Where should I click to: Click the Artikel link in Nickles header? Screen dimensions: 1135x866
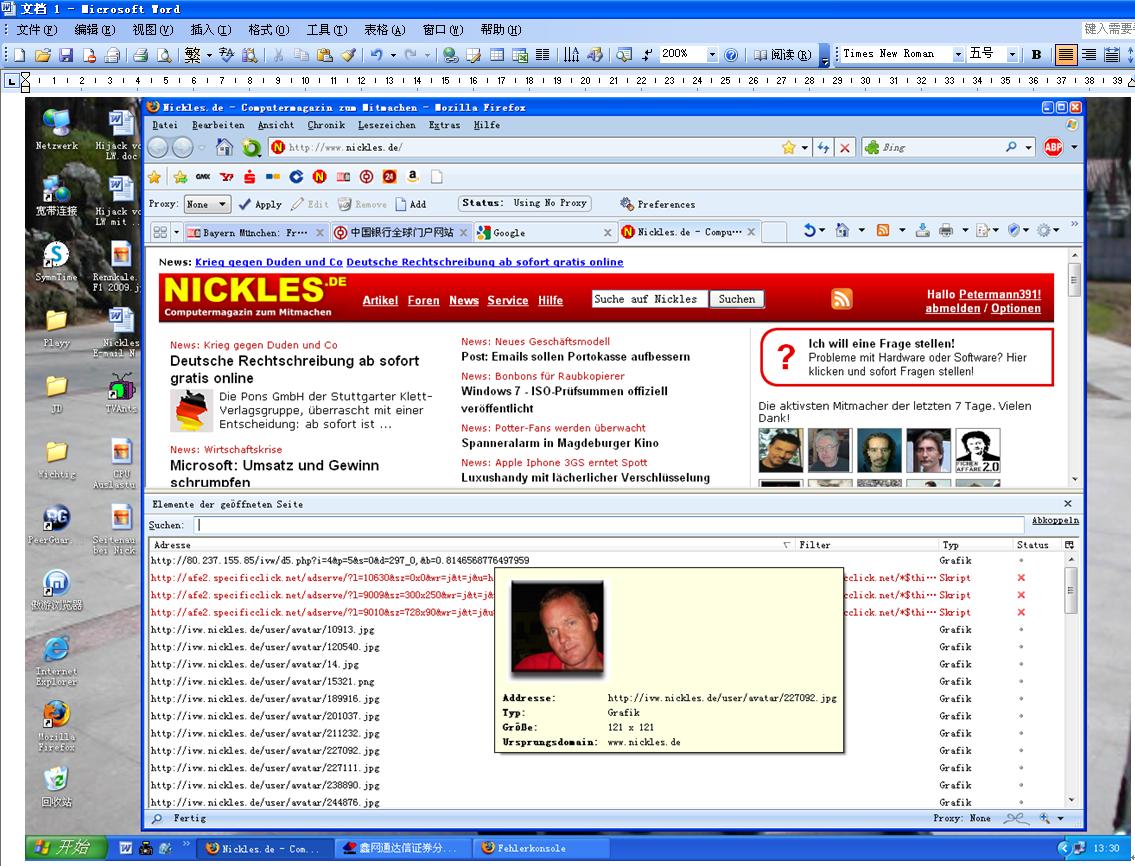coord(380,300)
